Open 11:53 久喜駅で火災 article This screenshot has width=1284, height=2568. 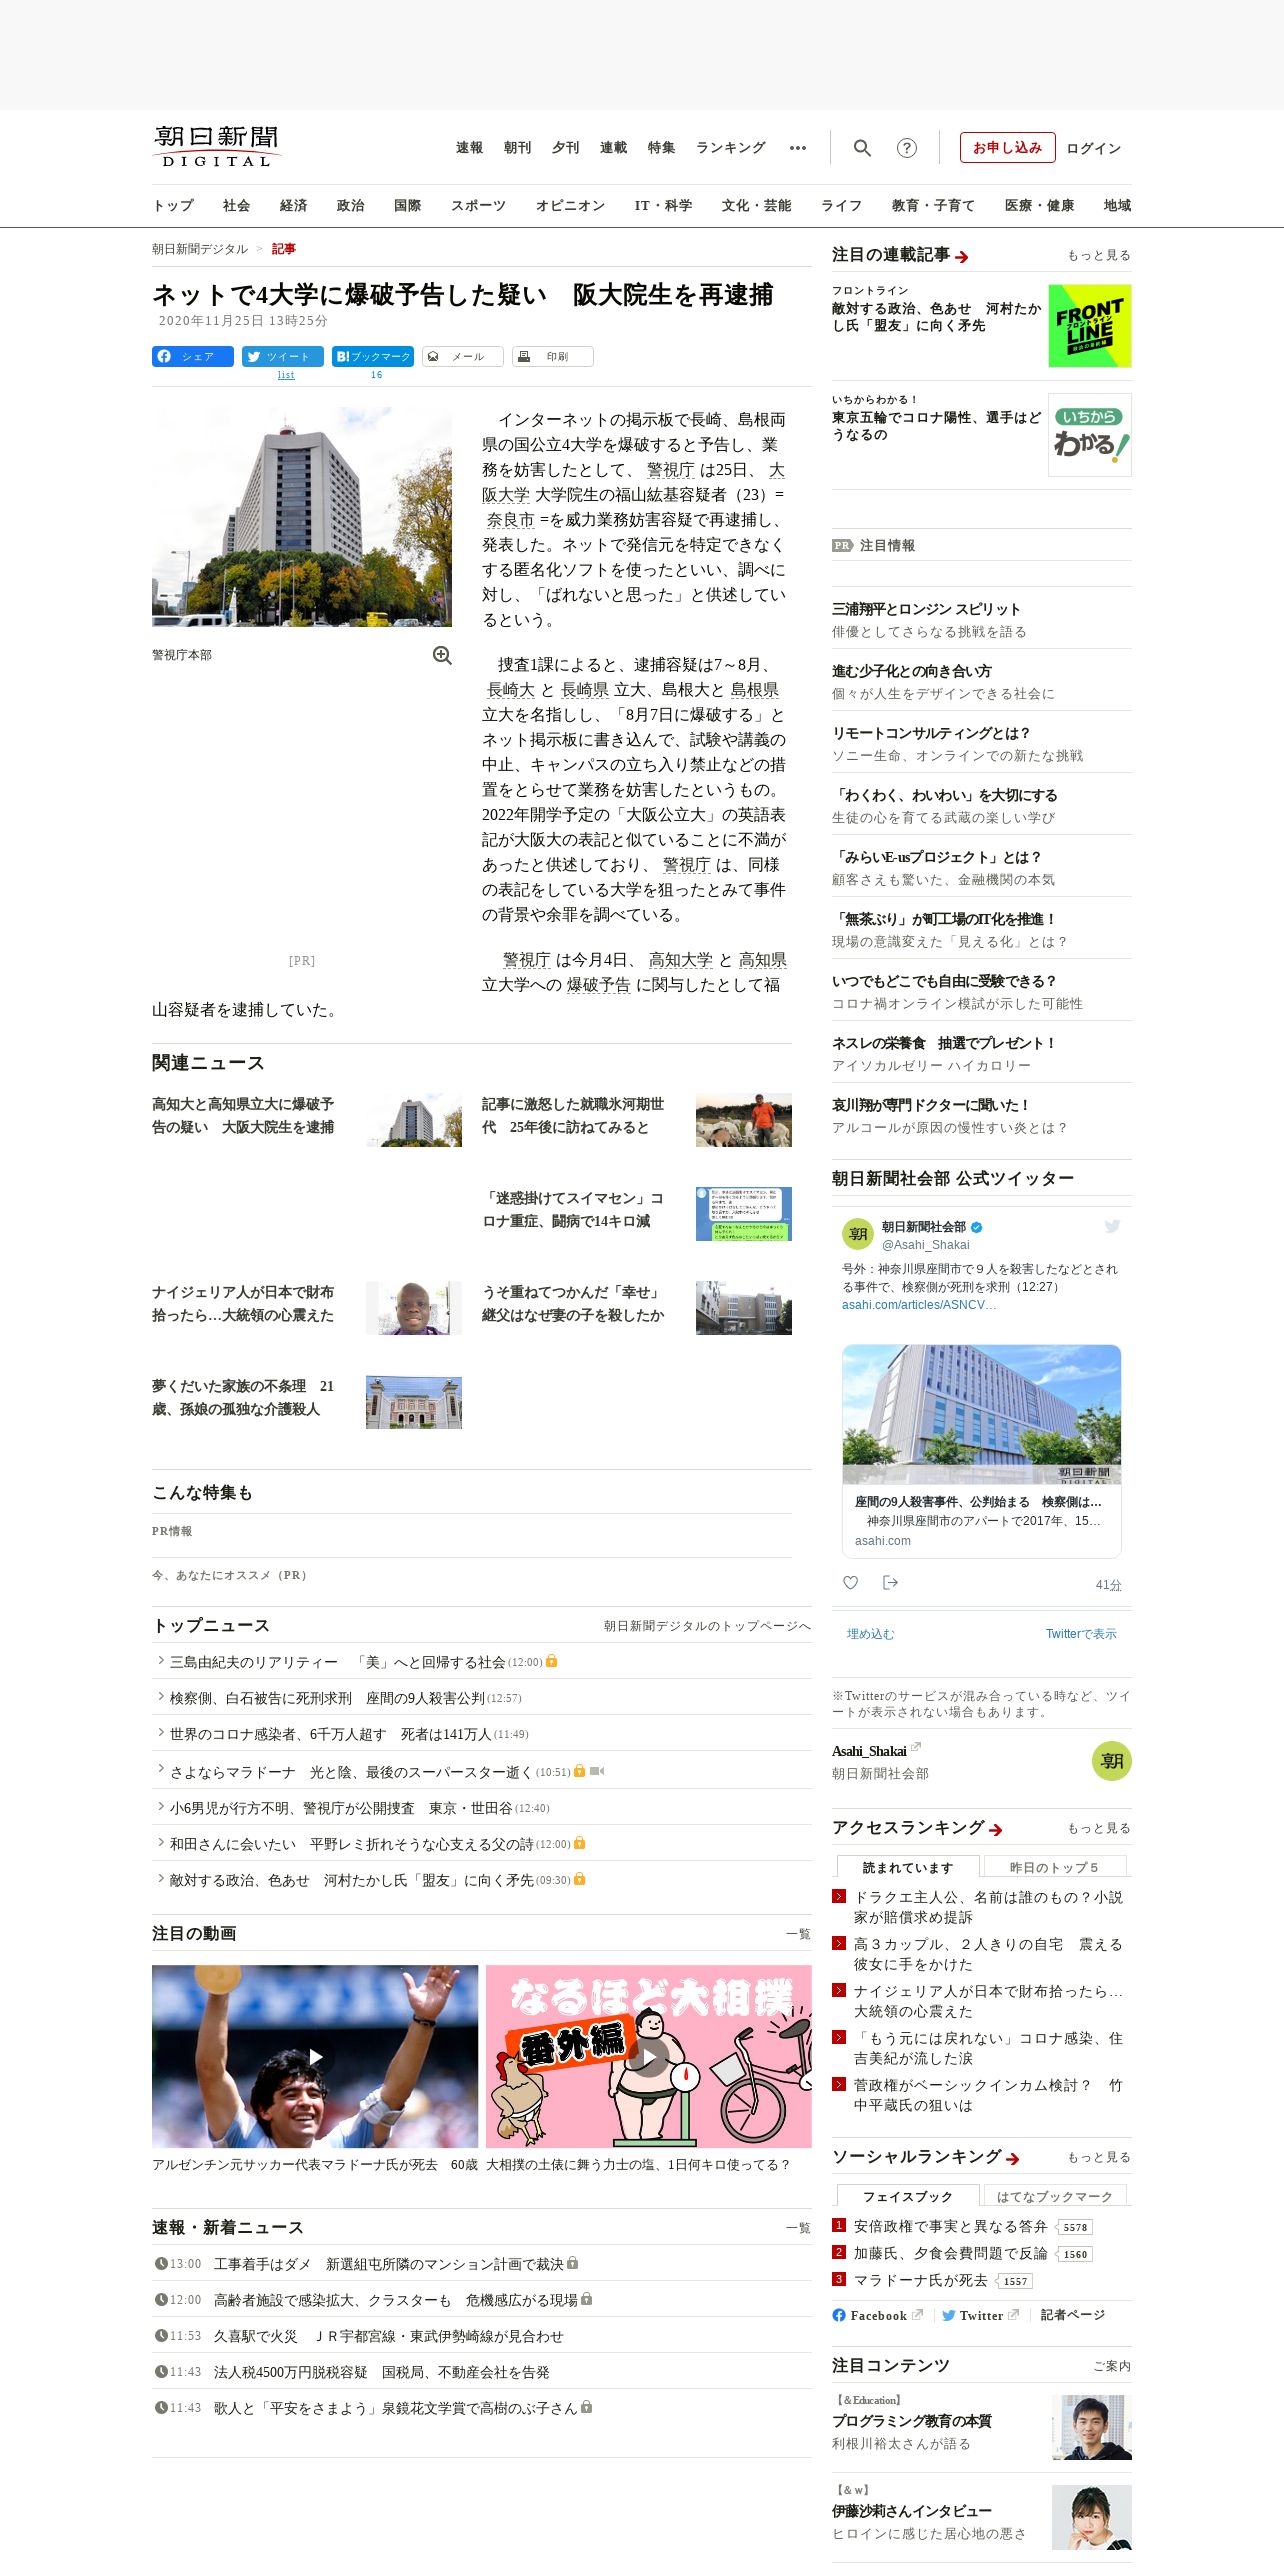388,2337
